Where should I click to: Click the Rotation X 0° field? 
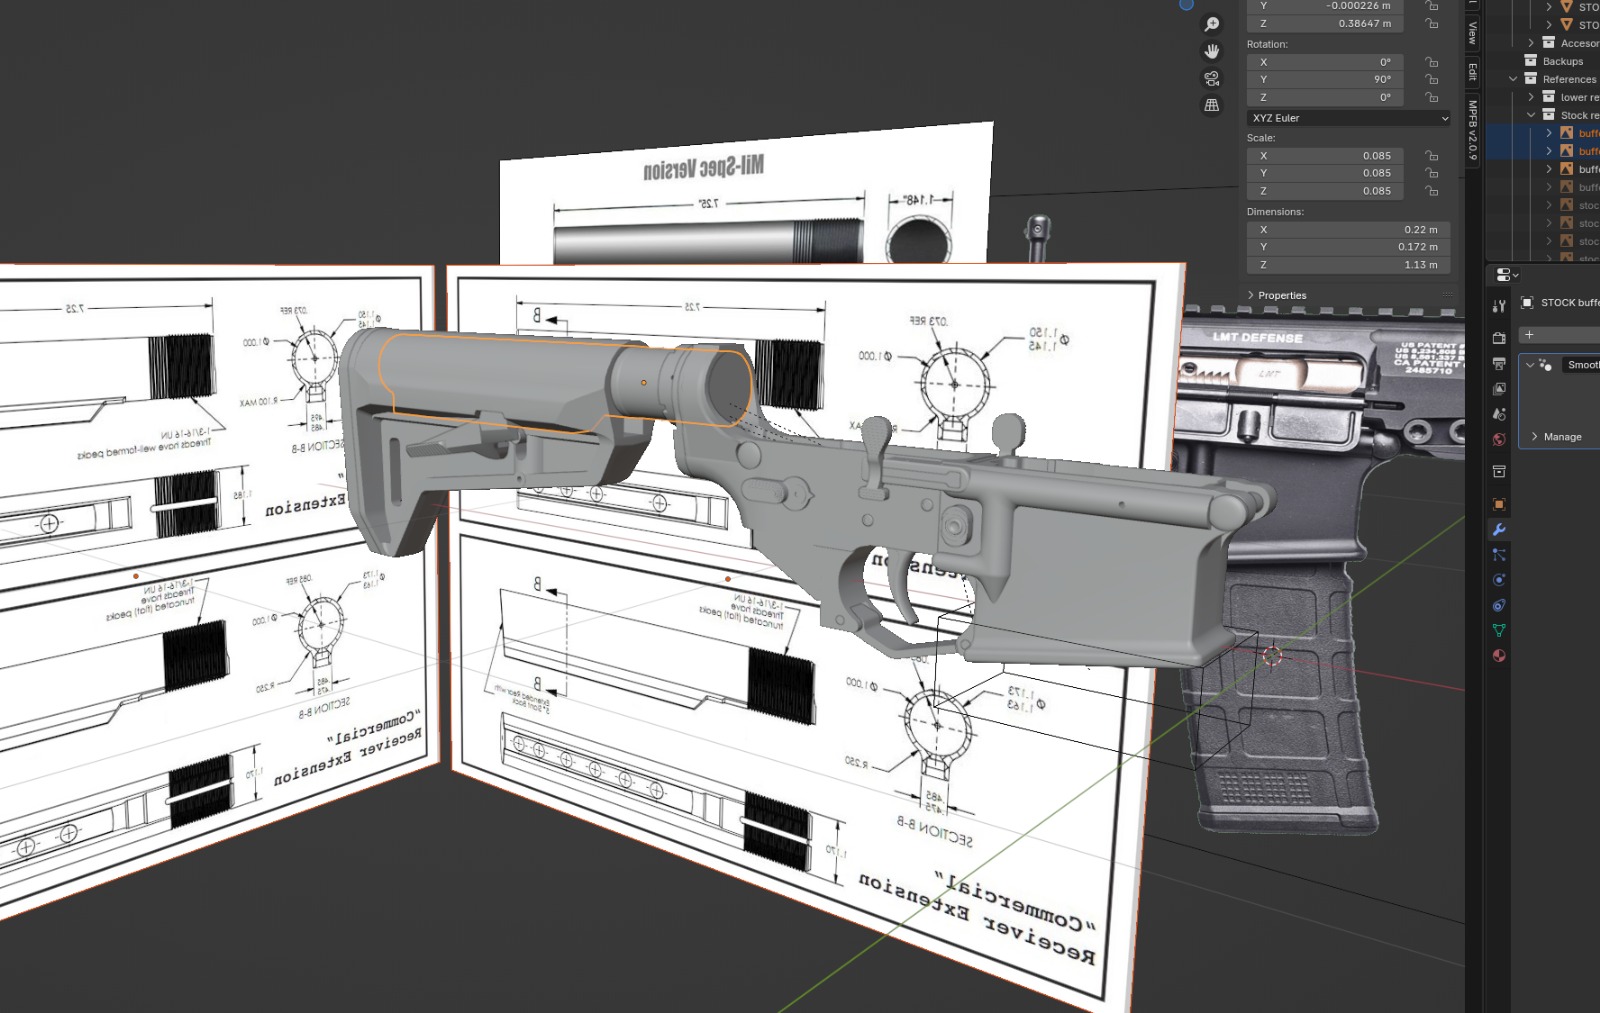click(x=1325, y=62)
